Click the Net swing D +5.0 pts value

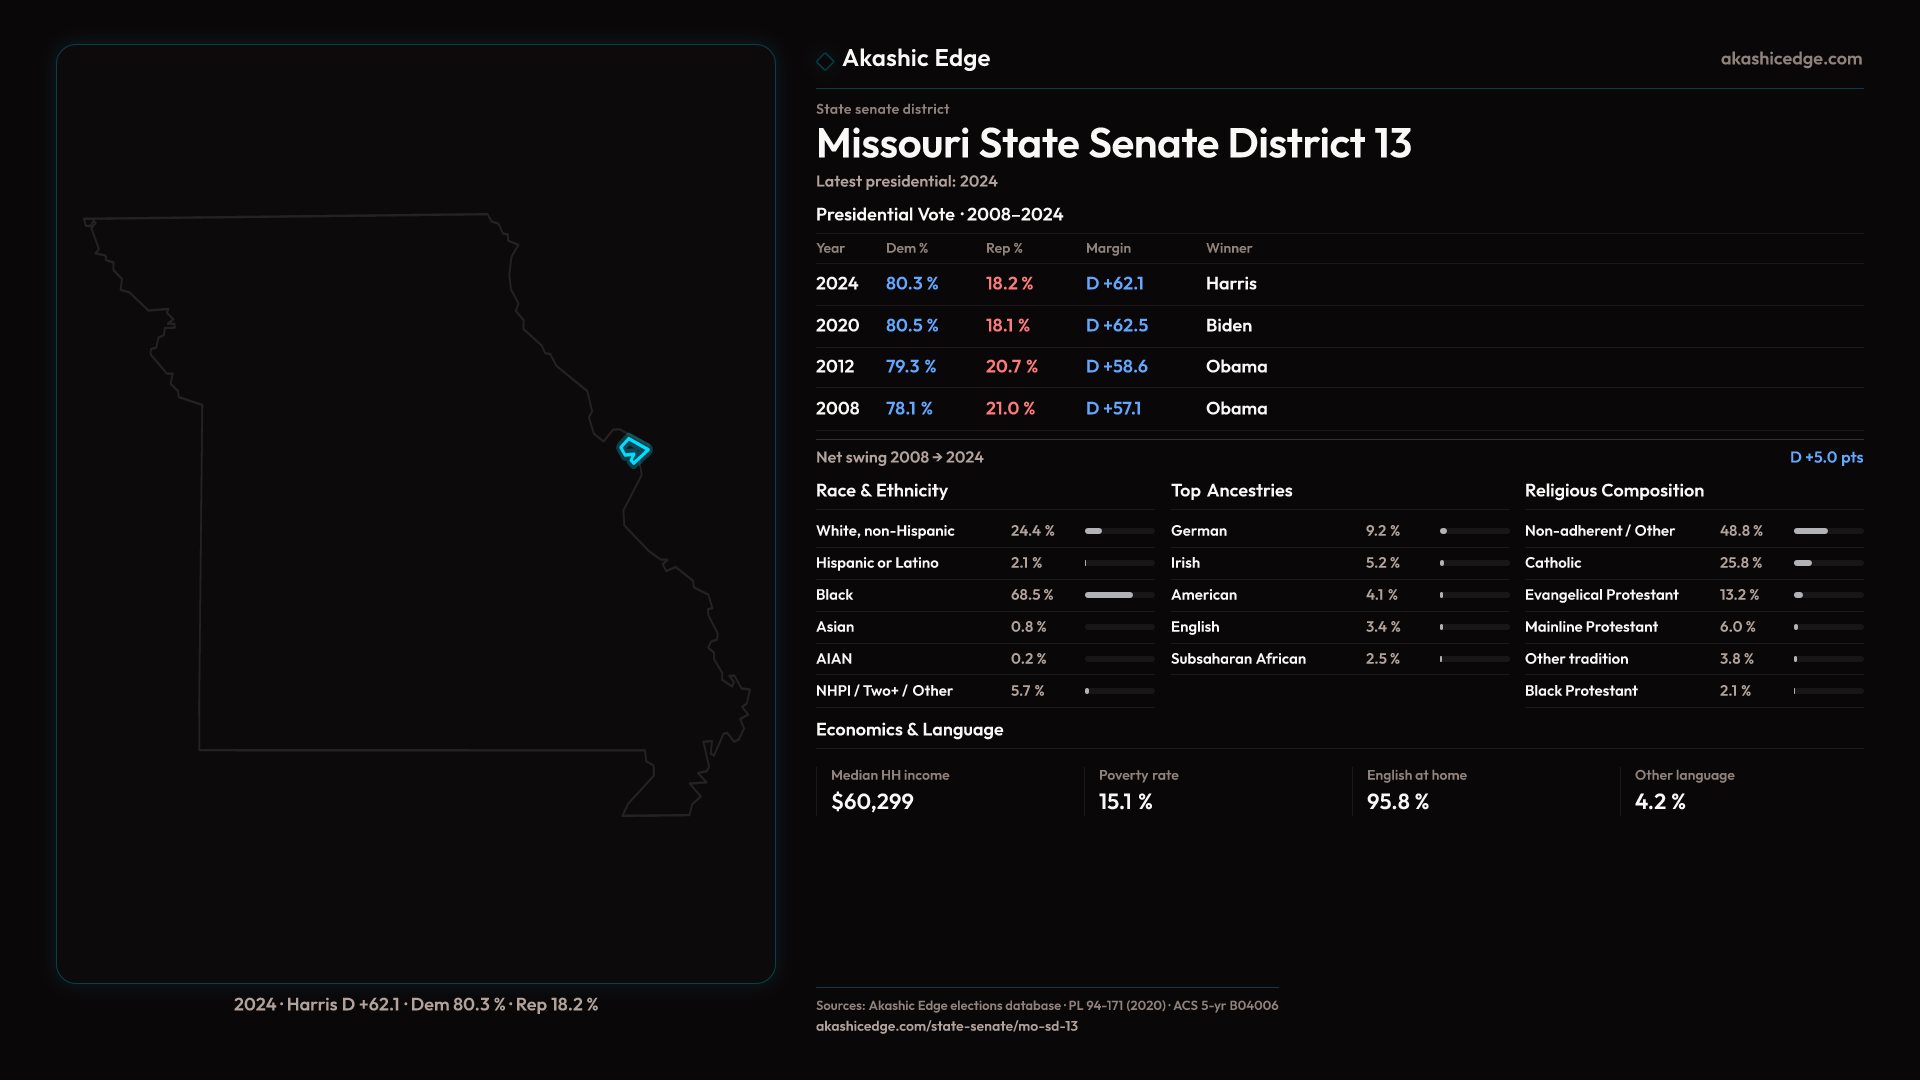tap(1825, 458)
